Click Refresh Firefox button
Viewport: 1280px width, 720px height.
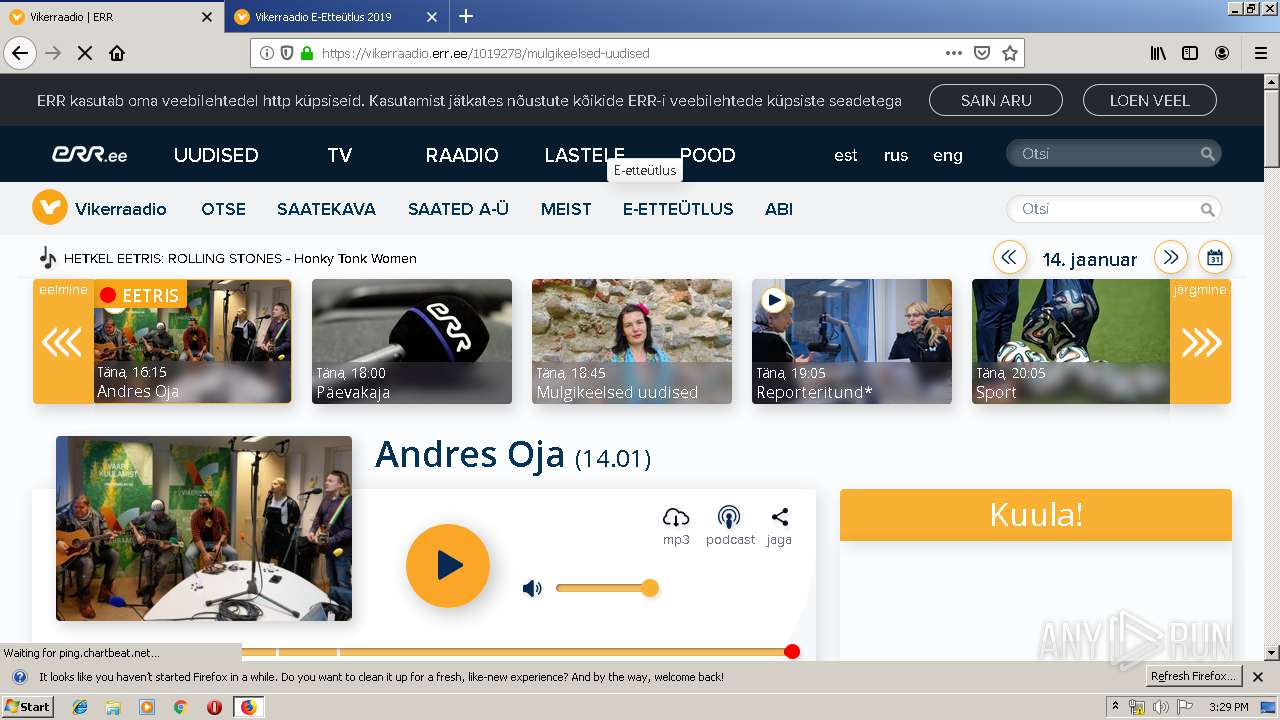[x=1194, y=676]
